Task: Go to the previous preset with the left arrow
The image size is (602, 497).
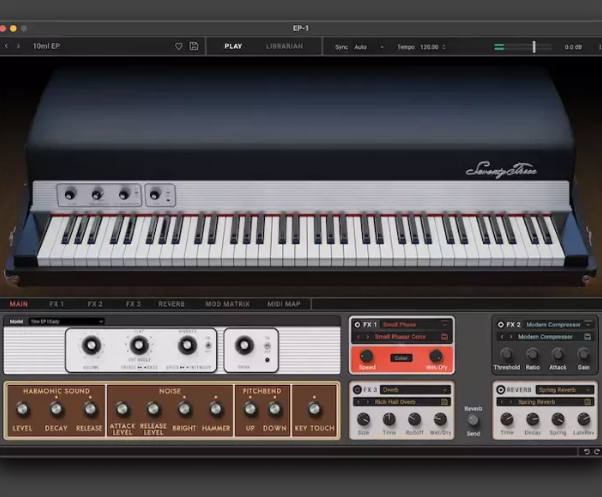Action: coord(6,46)
